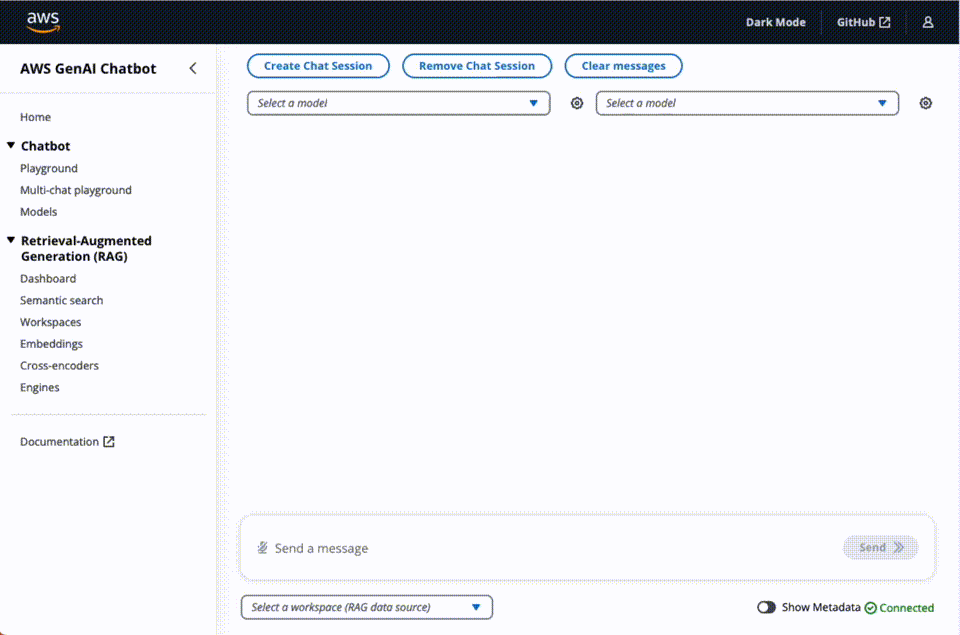Open Semantic search
Screen dimensions: 960x635
pyautogui.click(x=62, y=300)
